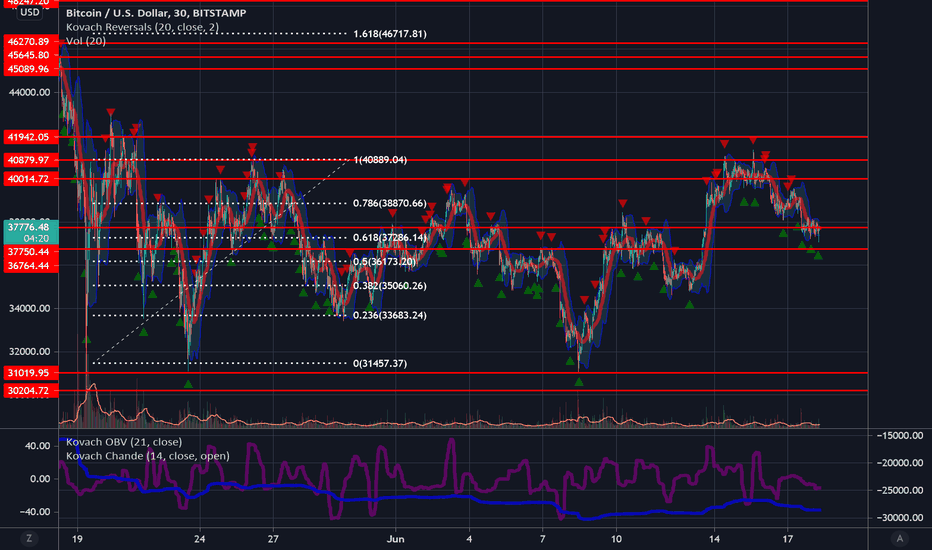This screenshot has width=932, height=550.
Task: Click the 45645.80 red price label
Action: tap(31, 55)
